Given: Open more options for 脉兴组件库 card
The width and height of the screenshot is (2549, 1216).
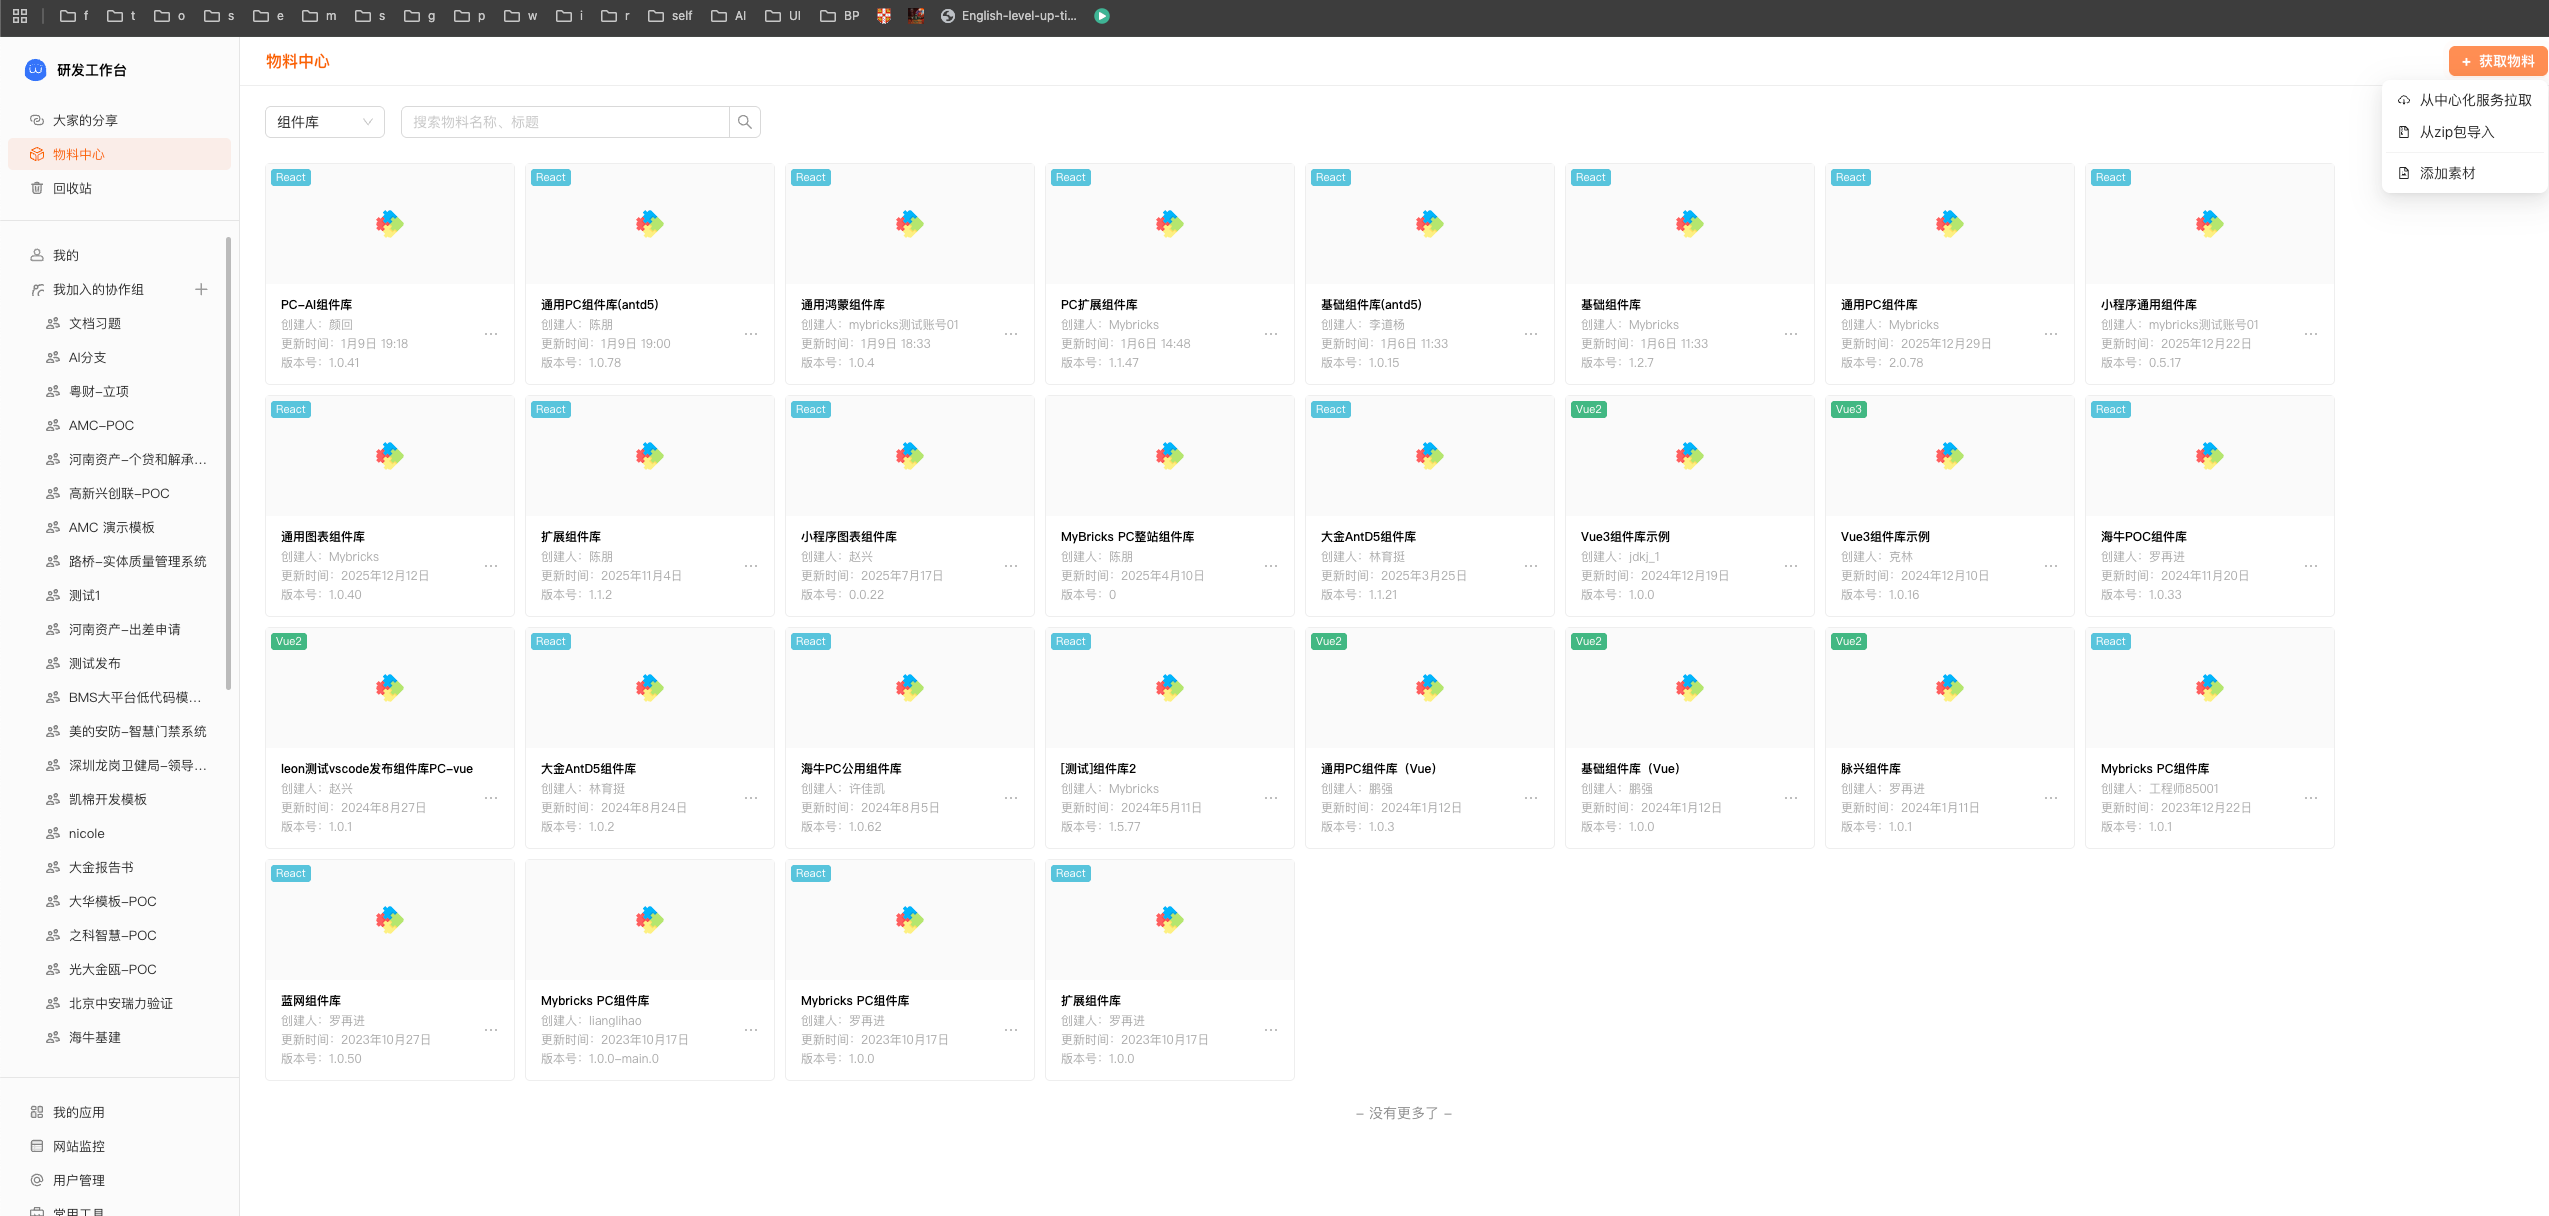Looking at the screenshot, I should [x=2051, y=798].
